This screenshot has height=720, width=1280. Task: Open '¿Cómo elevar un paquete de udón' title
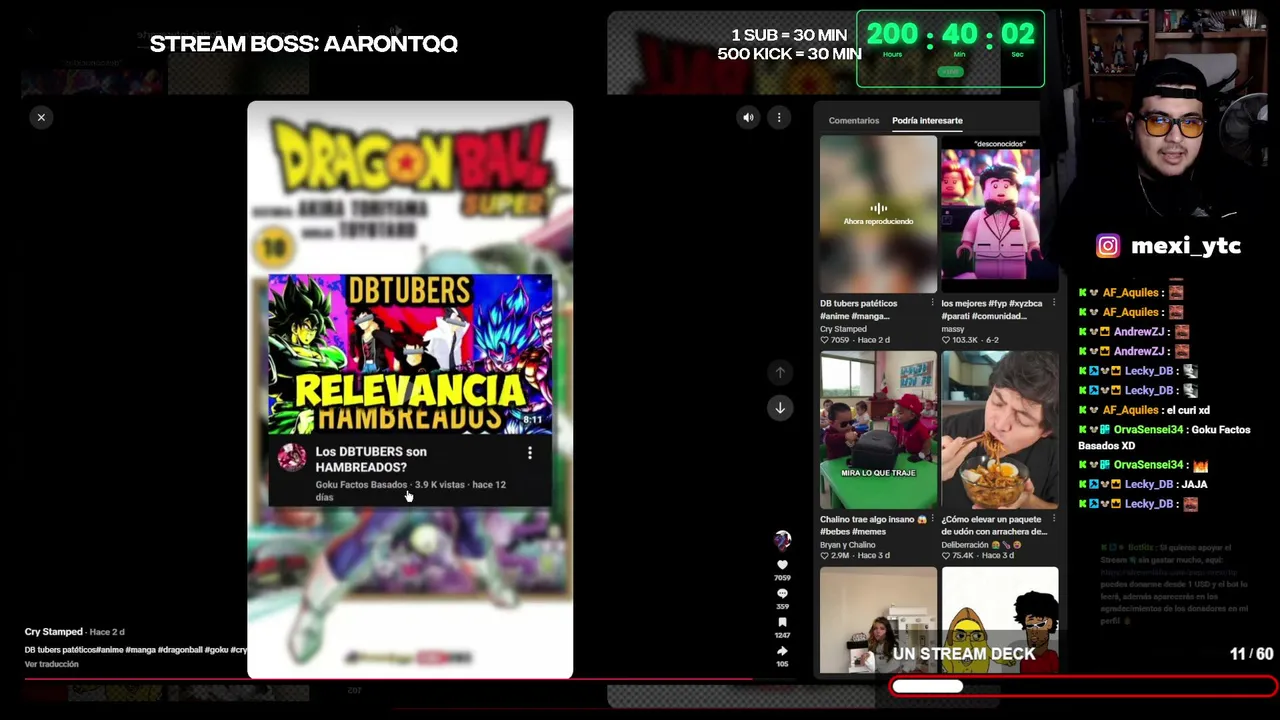pyautogui.click(x=994, y=525)
